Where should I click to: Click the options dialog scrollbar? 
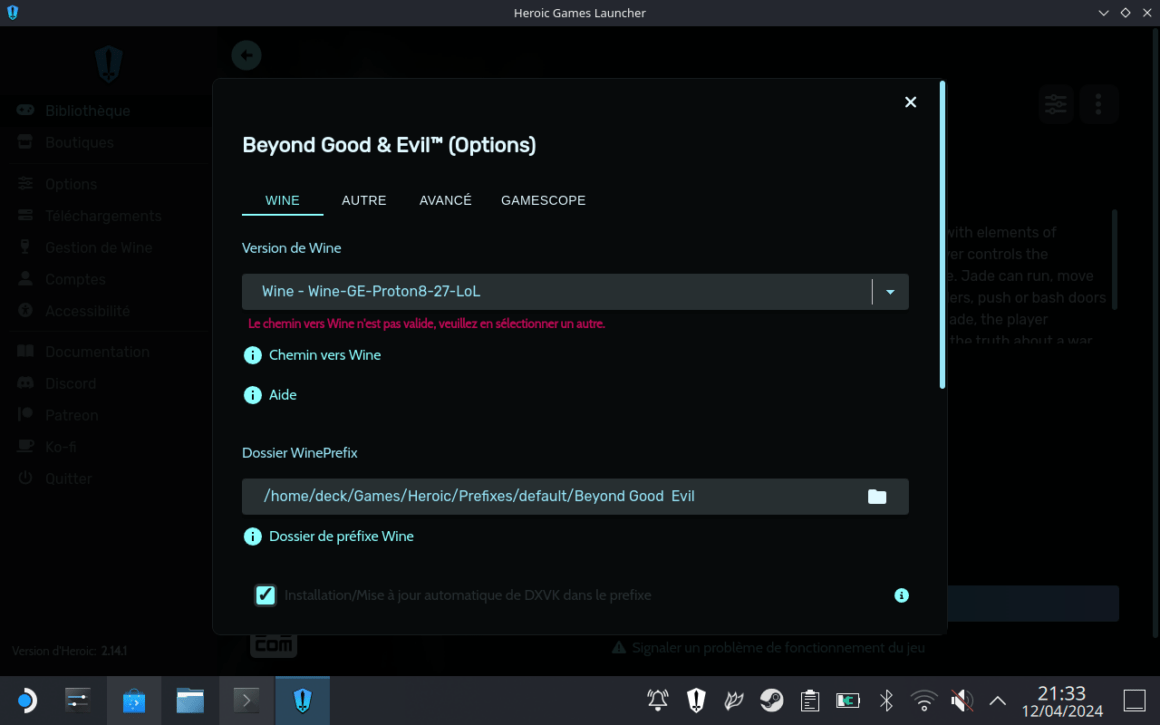tap(942, 235)
